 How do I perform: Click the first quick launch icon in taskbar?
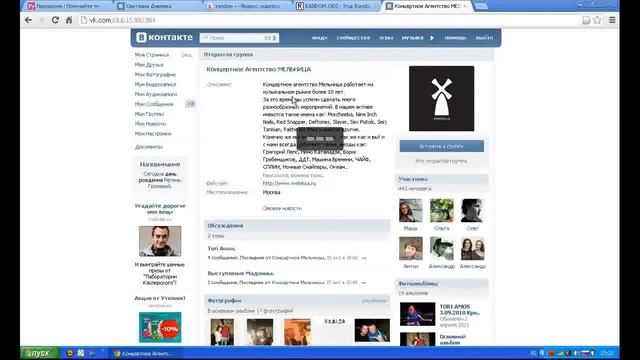70,353
